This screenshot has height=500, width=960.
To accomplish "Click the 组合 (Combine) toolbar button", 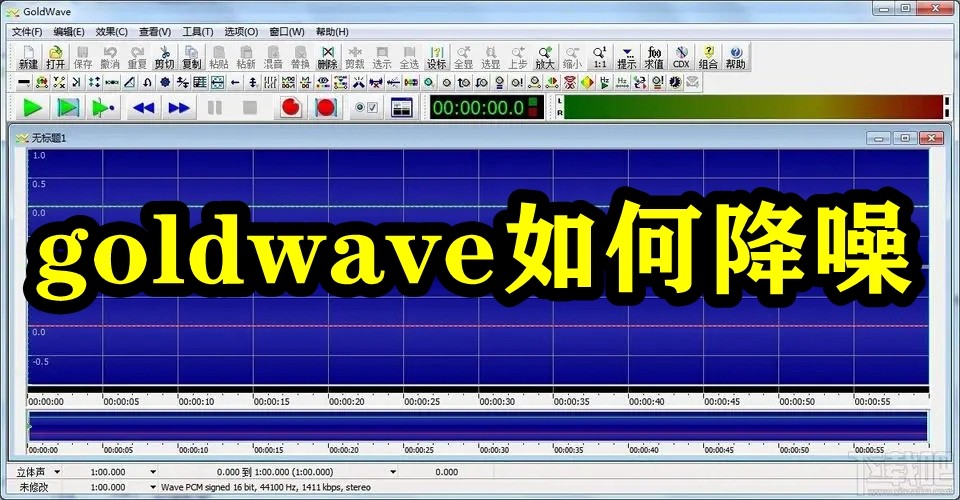I will (x=708, y=57).
